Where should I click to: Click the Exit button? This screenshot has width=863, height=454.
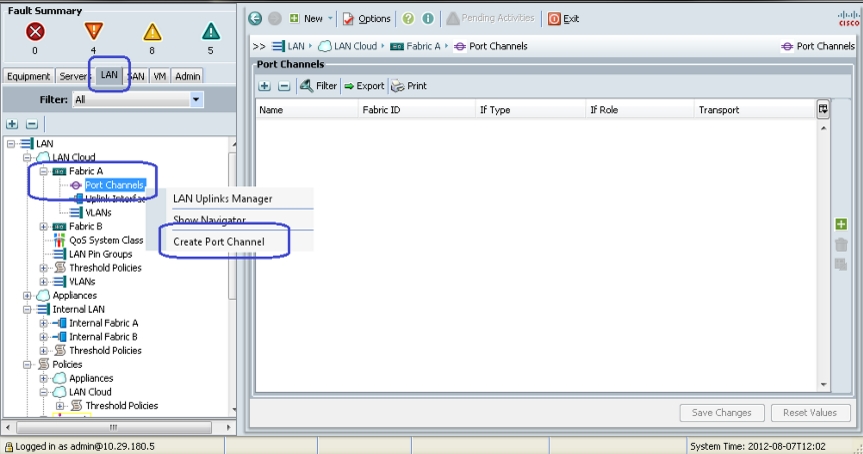tap(564, 19)
